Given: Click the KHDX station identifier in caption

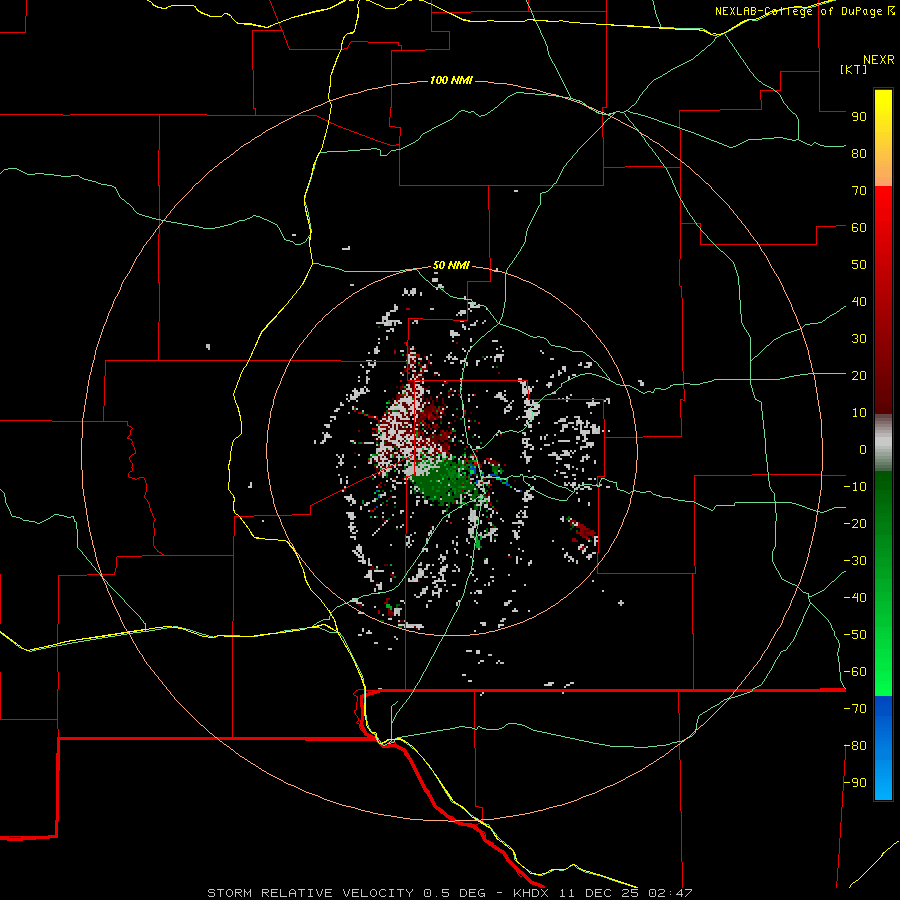Looking at the screenshot, I should [x=531, y=893].
